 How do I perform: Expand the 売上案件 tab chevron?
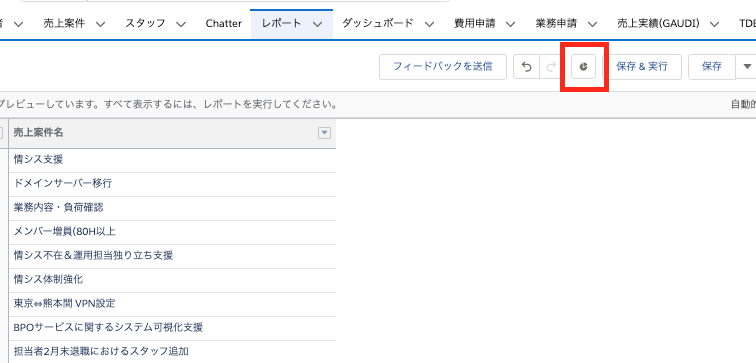100,24
